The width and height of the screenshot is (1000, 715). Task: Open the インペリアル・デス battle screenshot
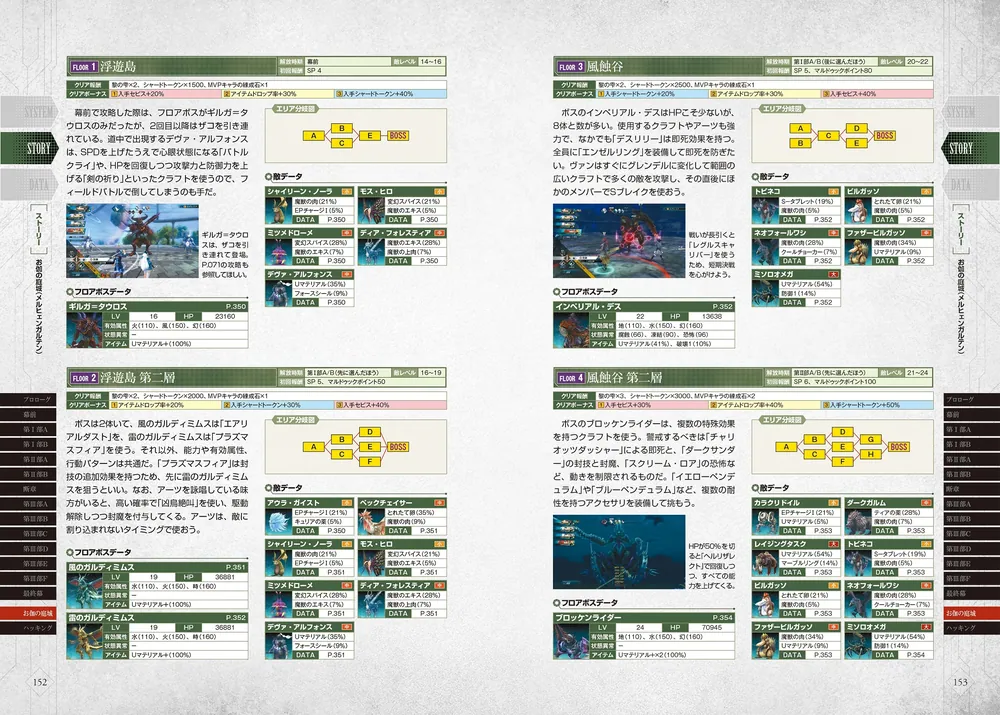[619, 241]
